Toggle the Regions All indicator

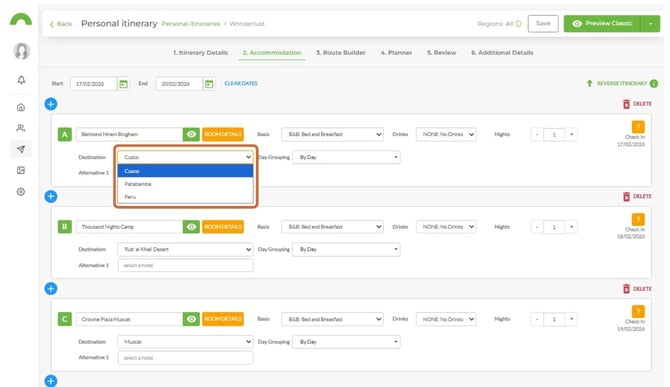518,24
